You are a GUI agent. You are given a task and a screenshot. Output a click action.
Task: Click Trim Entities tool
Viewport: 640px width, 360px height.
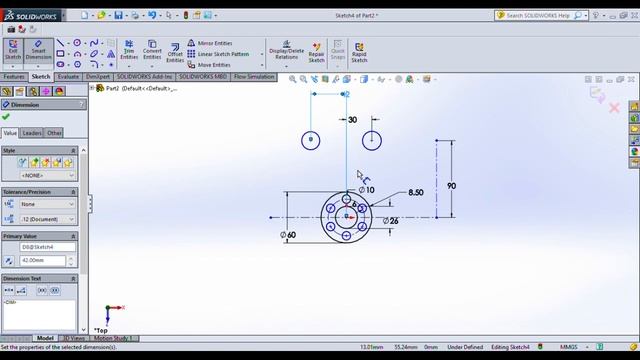pos(129,51)
